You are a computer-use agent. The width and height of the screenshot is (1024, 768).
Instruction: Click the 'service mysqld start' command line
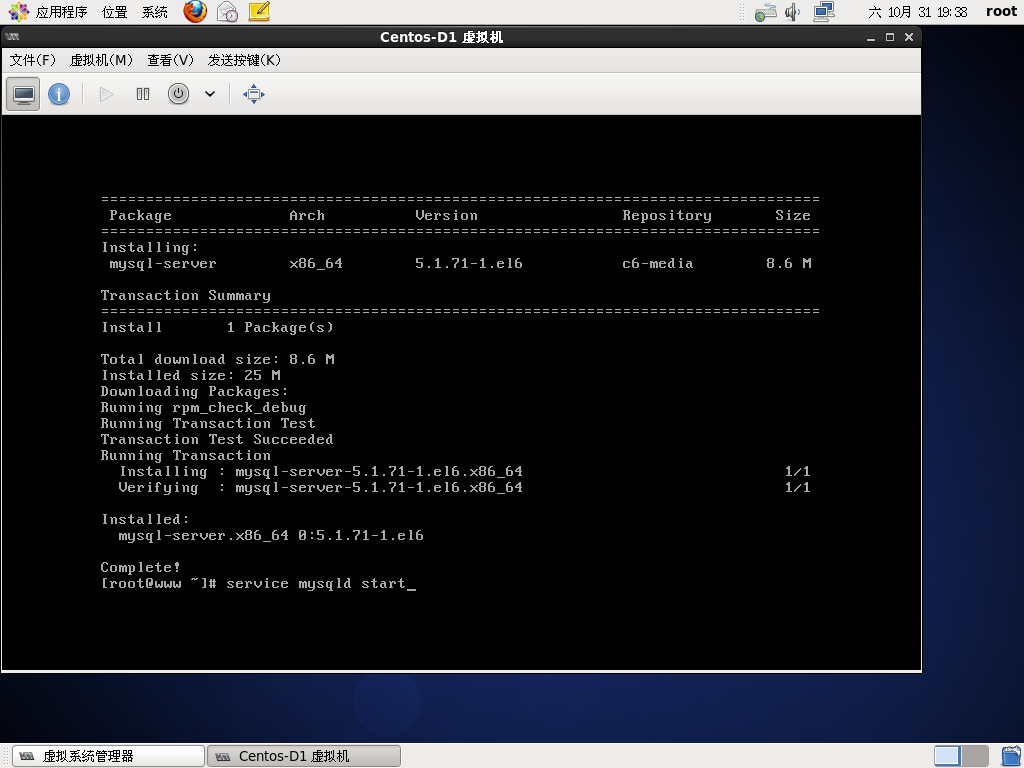tap(316, 583)
